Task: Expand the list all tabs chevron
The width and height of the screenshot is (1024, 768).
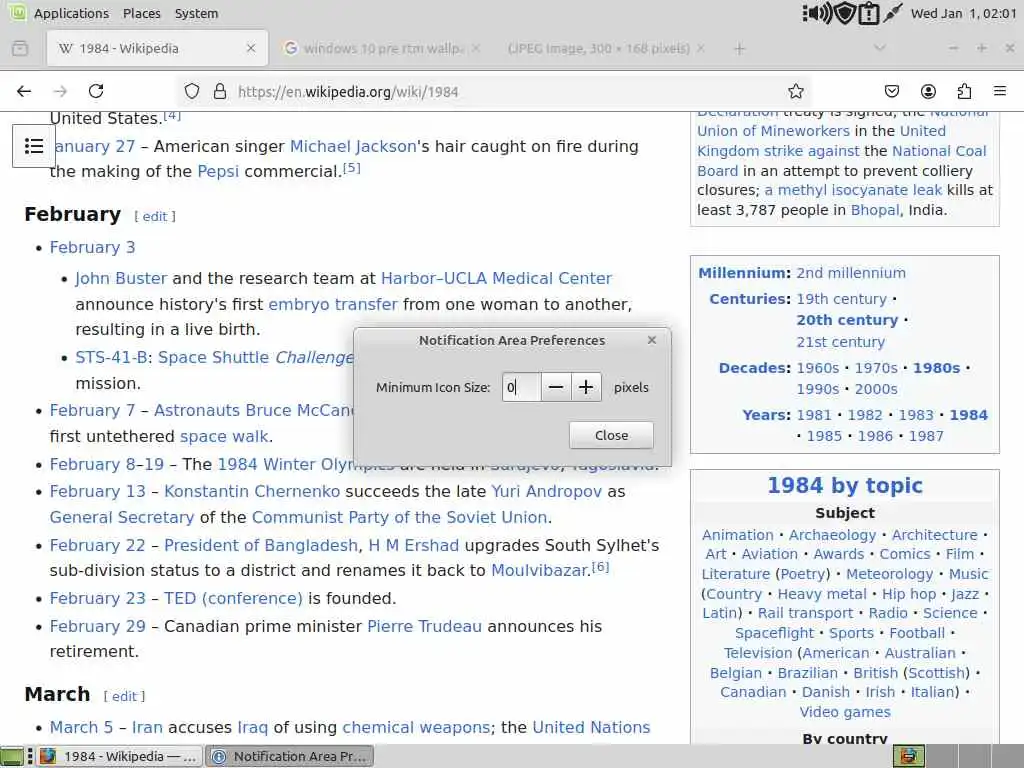Action: [x=880, y=48]
